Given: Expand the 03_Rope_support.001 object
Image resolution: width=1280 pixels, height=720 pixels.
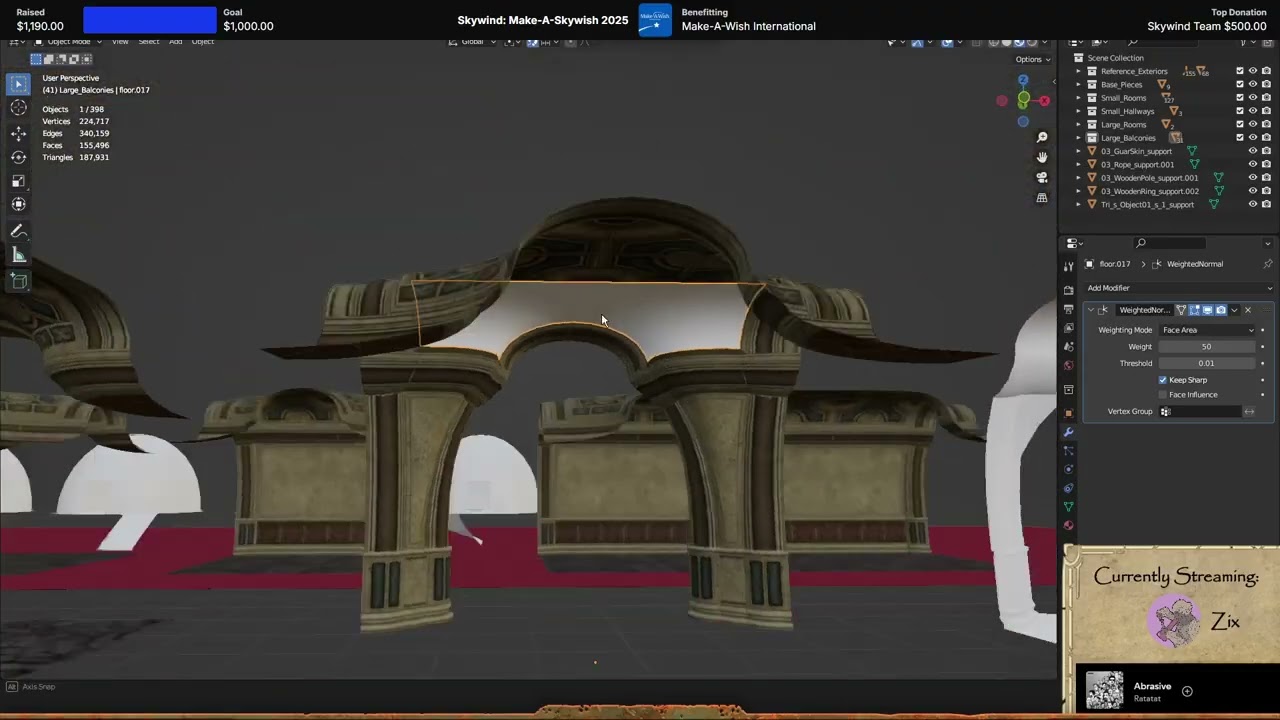Looking at the screenshot, I should coord(1079,164).
